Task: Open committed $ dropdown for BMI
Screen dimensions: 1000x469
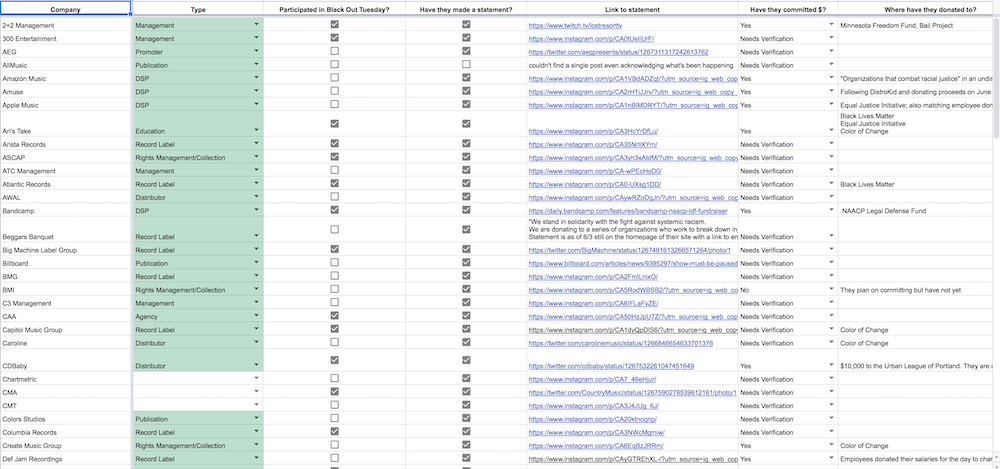Action: 832,290
